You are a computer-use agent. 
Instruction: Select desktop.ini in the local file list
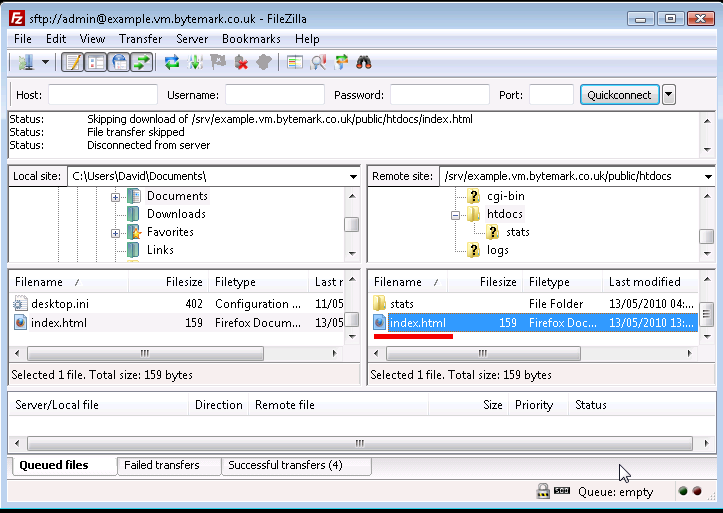[x=60, y=304]
